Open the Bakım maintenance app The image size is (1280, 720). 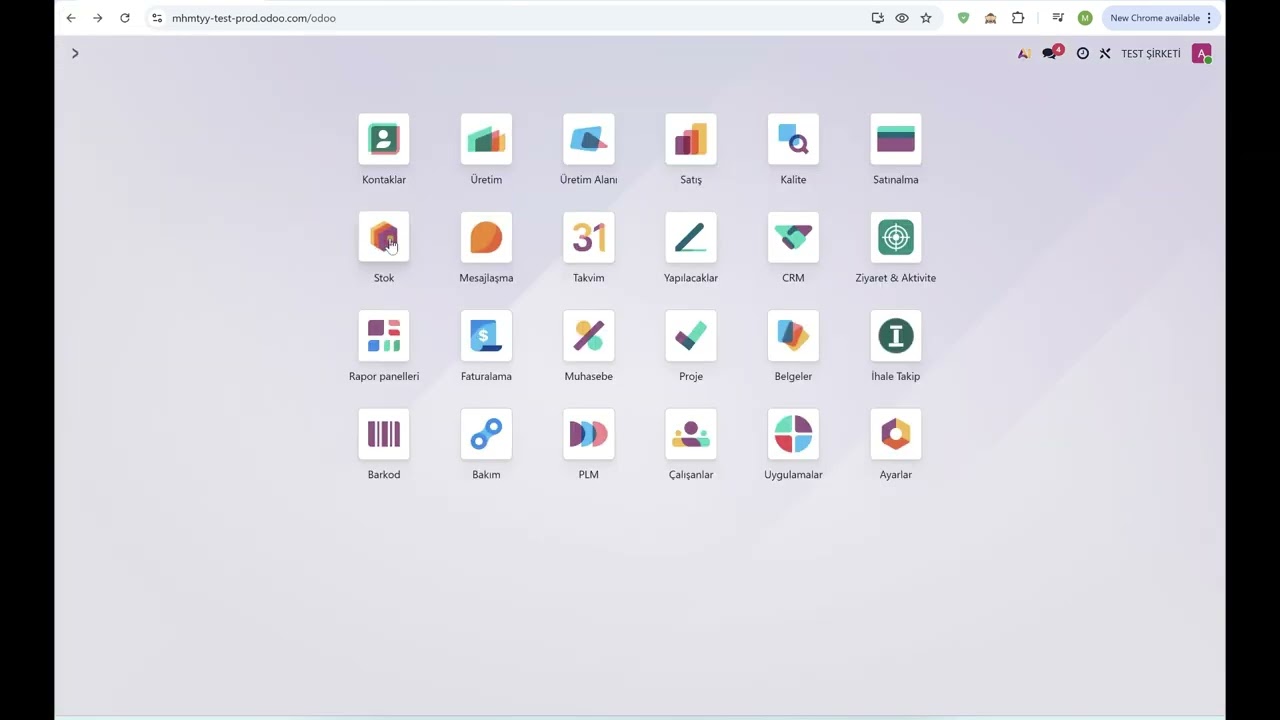point(486,434)
